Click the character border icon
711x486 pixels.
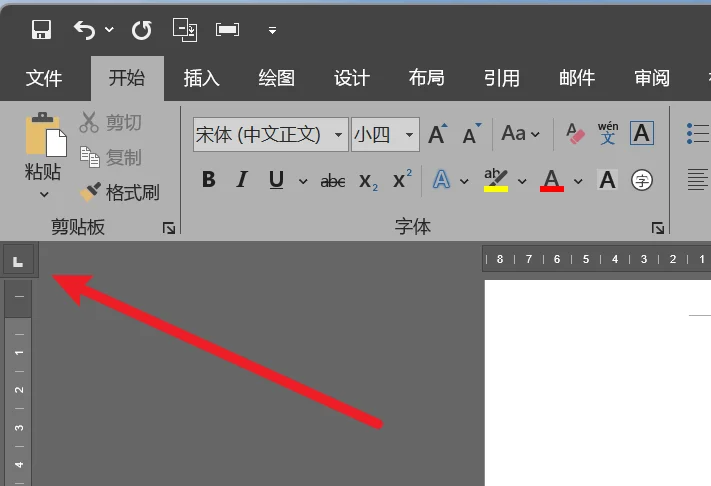[642, 133]
